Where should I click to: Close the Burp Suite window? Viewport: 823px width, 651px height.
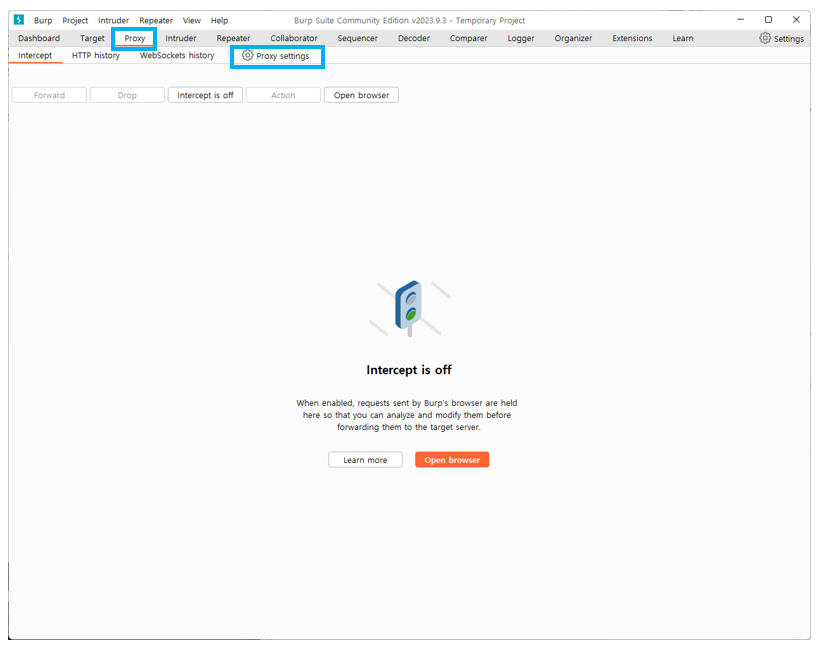pos(796,19)
